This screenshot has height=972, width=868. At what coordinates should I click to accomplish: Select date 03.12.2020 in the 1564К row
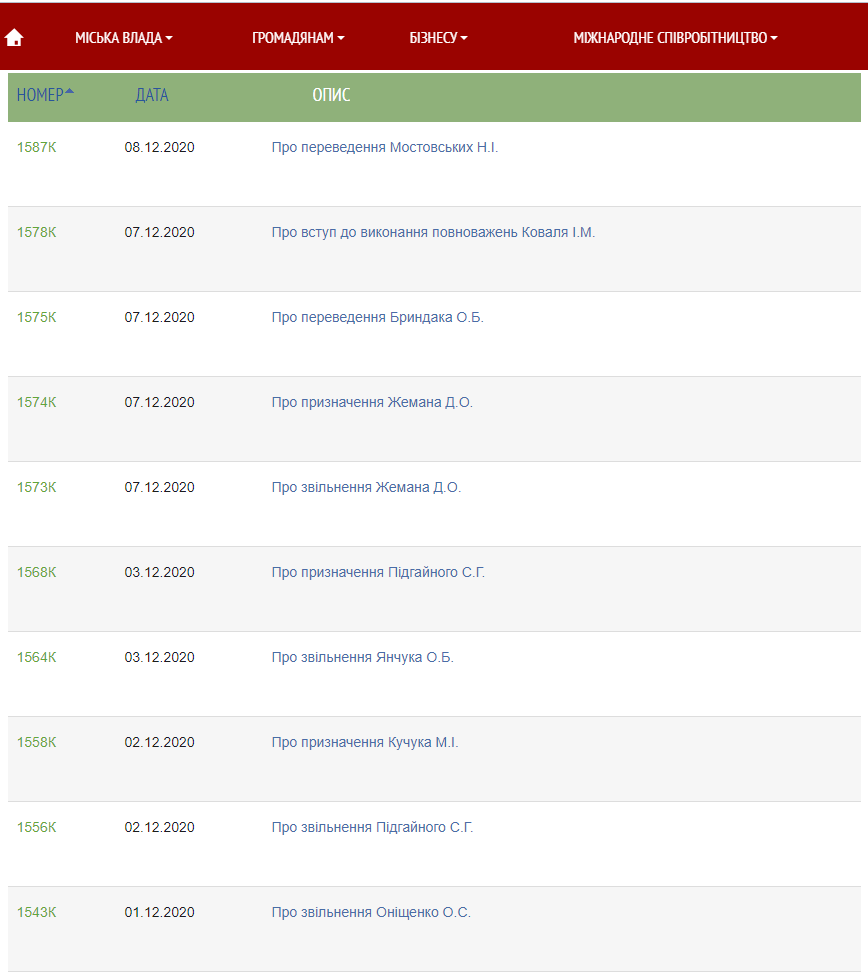(x=159, y=657)
